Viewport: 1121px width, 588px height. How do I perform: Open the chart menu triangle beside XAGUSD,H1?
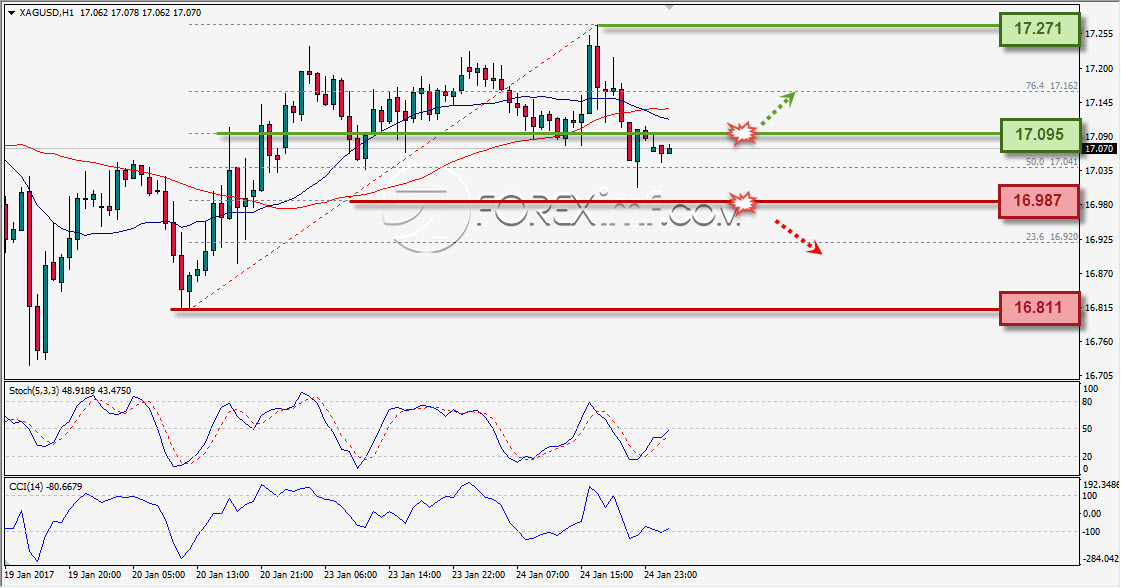pyautogui.click(x=11, y=13)
